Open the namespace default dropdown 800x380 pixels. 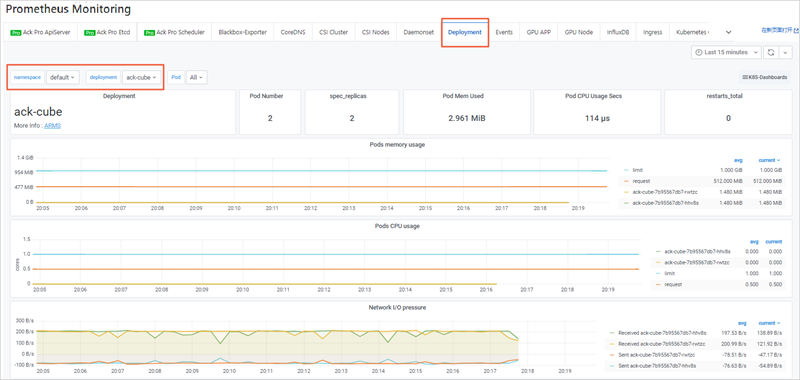(63, 77)
